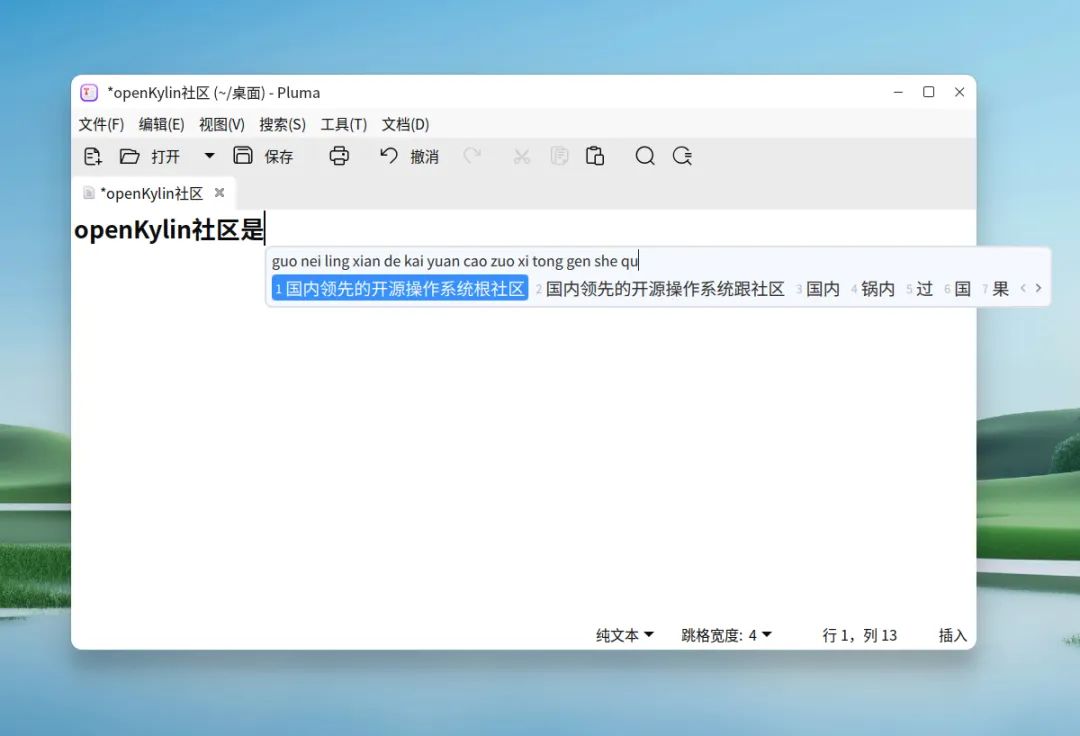Image resolution: width=1080 pixels, height=736 pixels.
Task: Choose candidate 5 过
Action: [x=920, y=288]
